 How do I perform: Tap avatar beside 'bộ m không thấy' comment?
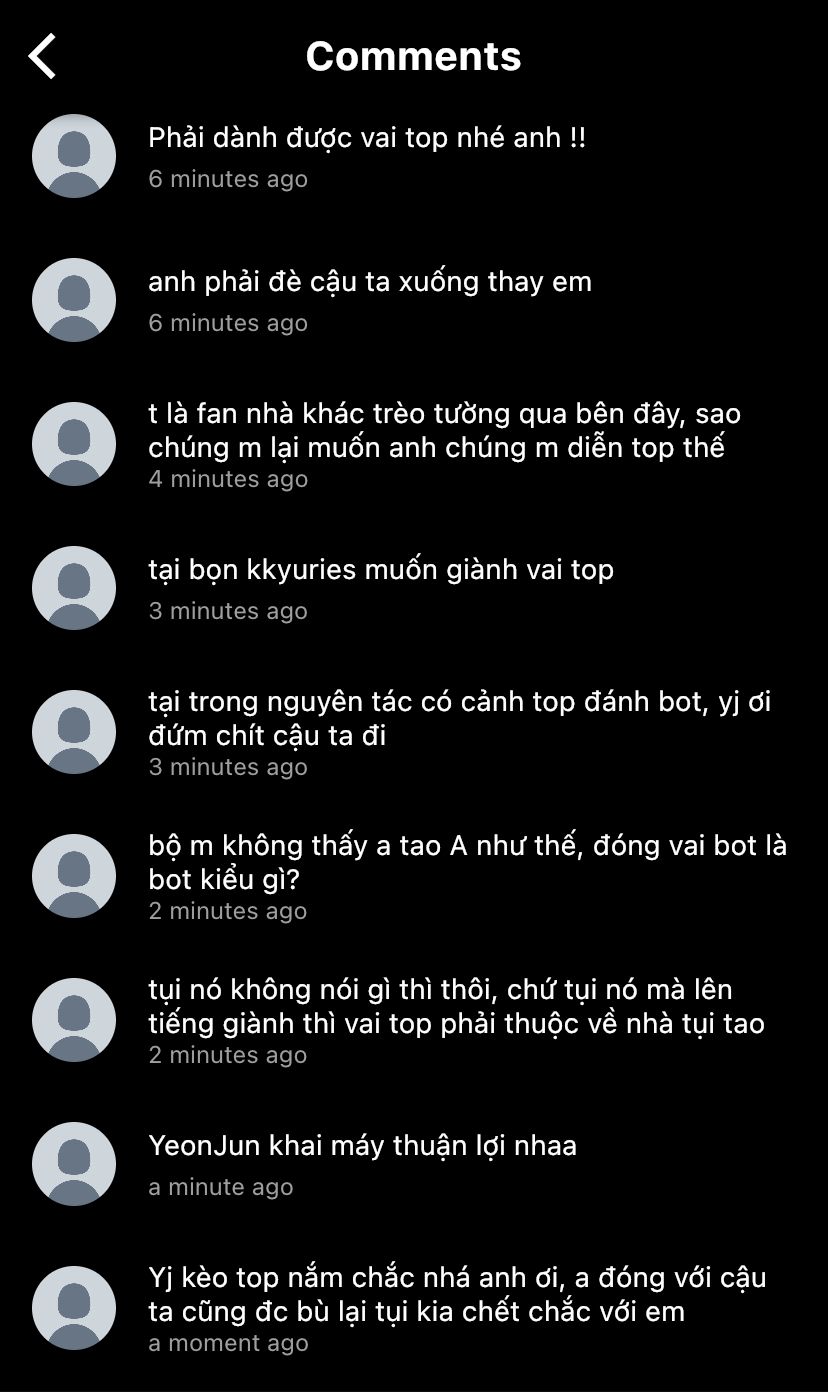(x=74, y=876)
